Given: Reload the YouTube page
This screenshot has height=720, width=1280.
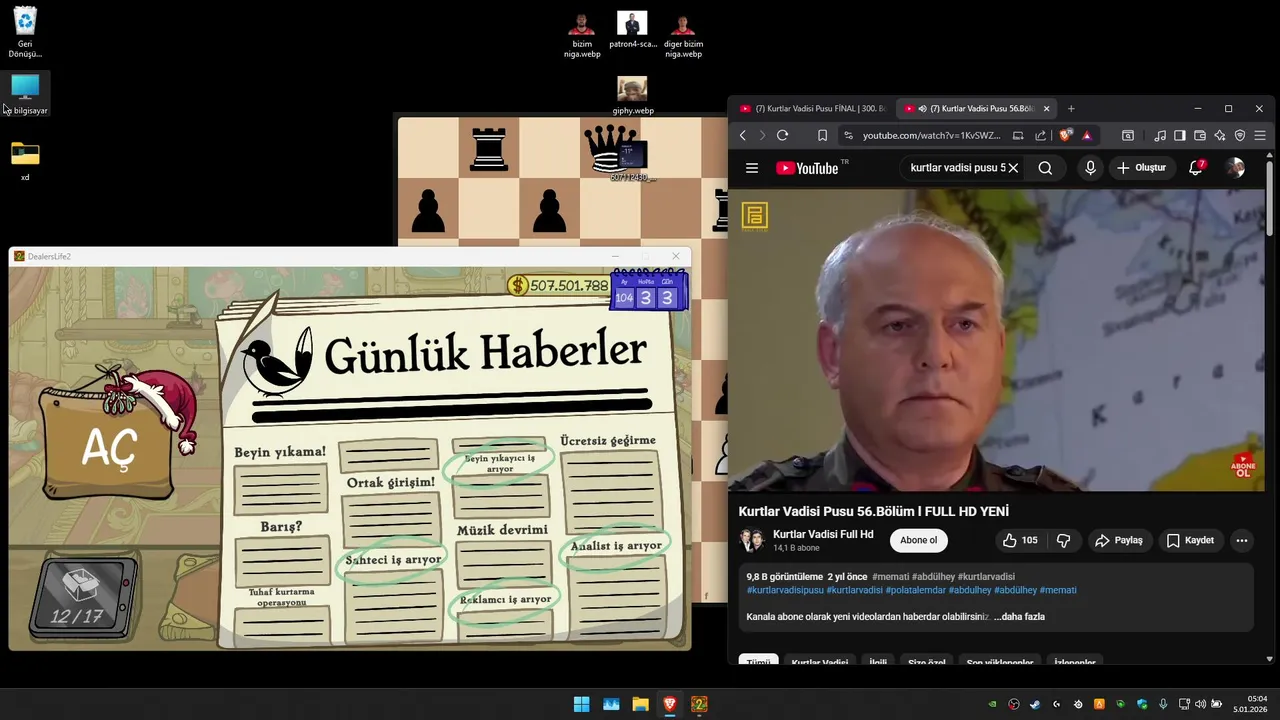Looking at the screenshot, I should tap(782, 135).
